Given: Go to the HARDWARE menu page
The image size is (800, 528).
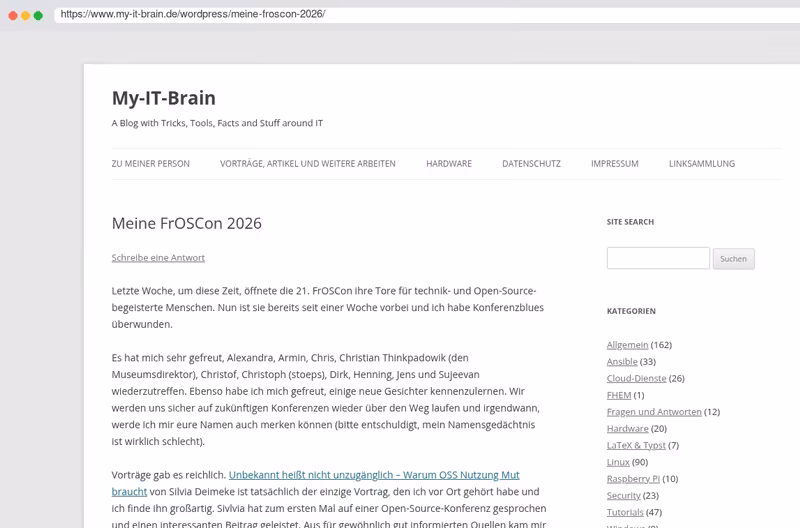Looking at the screenshot, I should click(x=449, y=164).
